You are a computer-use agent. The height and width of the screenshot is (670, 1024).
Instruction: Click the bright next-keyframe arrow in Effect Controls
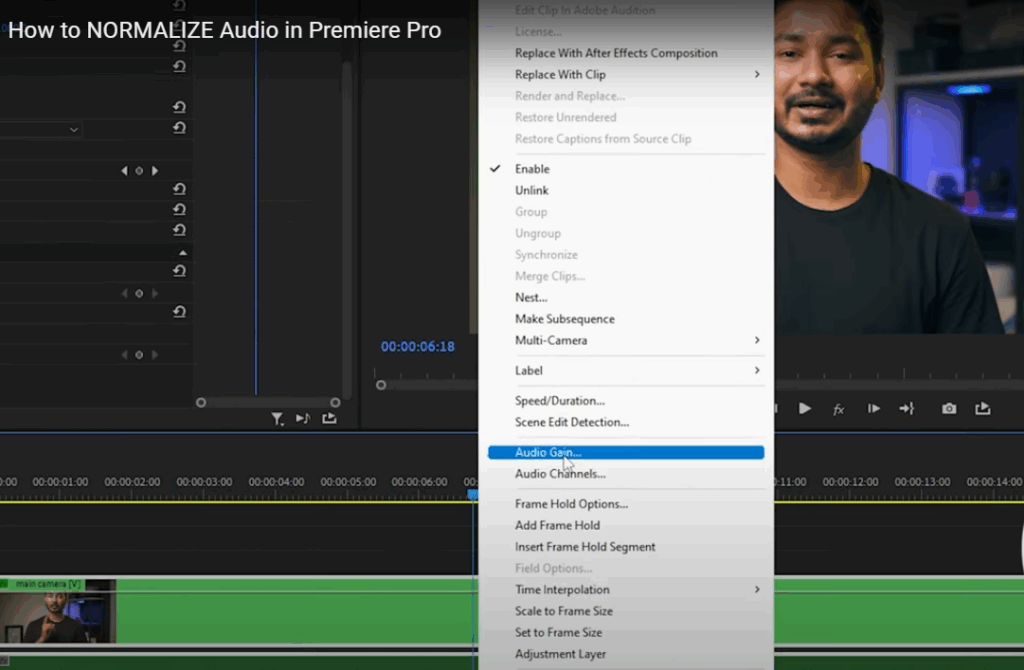155,170
